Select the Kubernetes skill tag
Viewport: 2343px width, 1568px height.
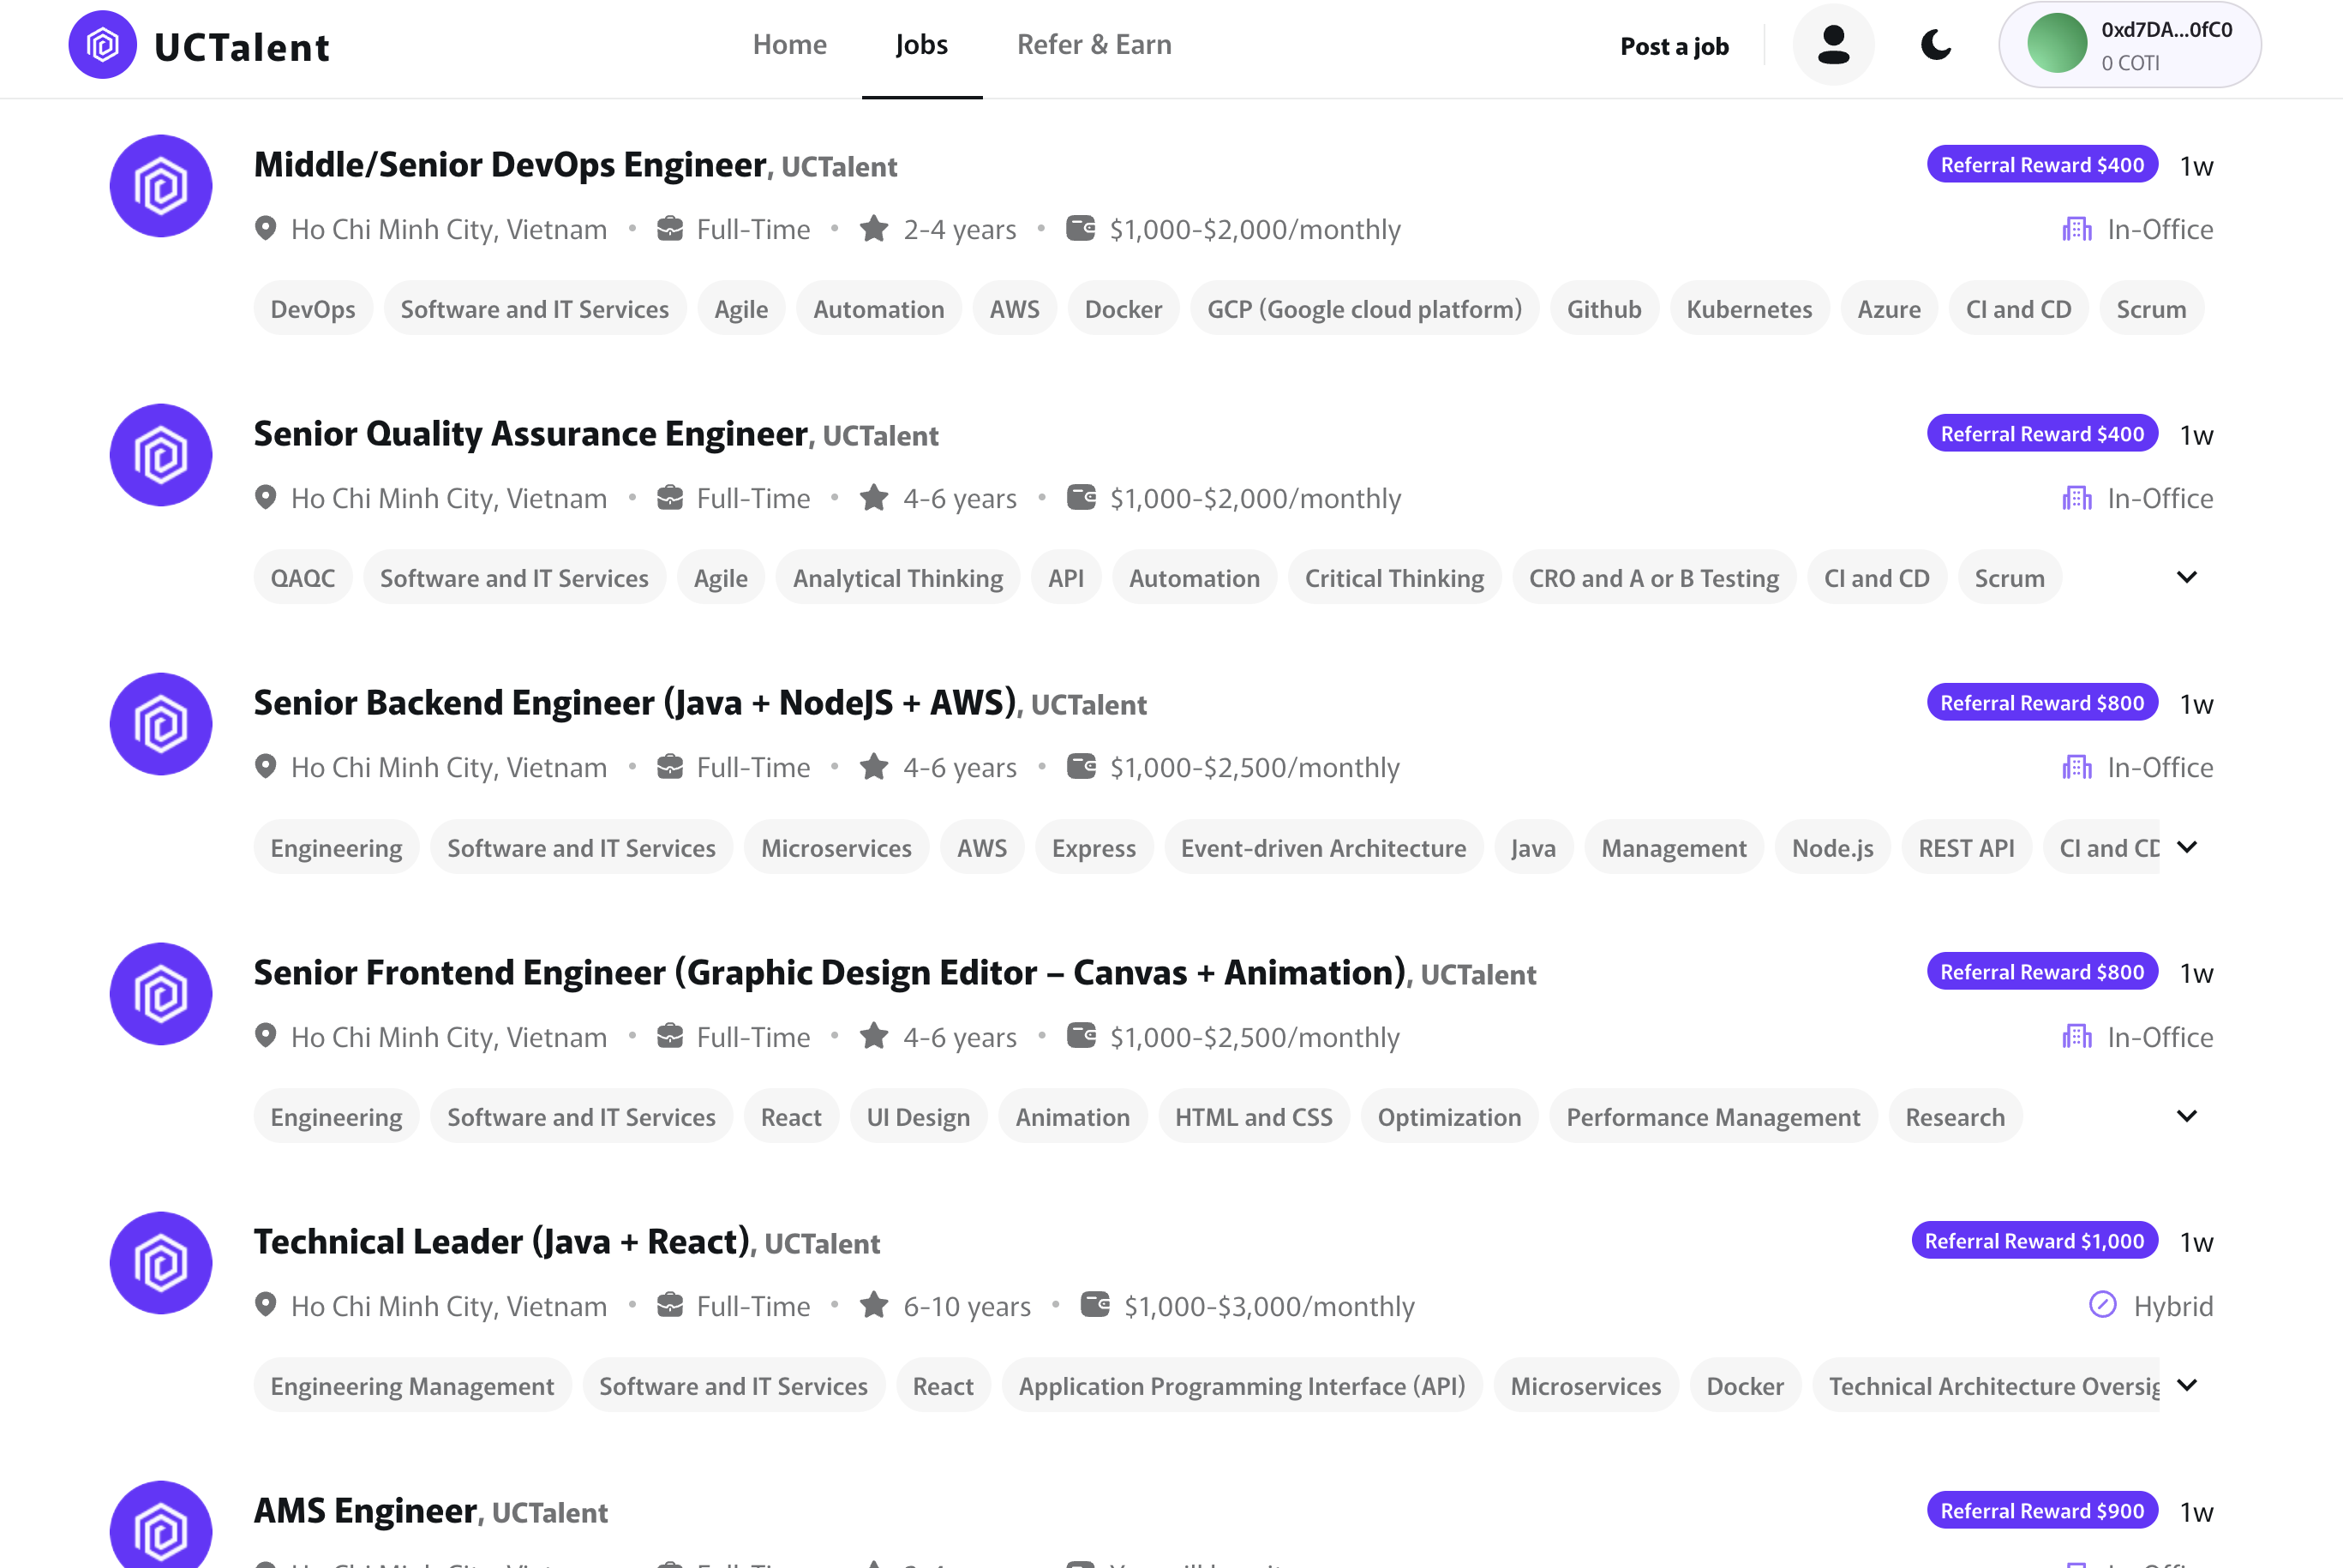click(x=1748, y=309)
